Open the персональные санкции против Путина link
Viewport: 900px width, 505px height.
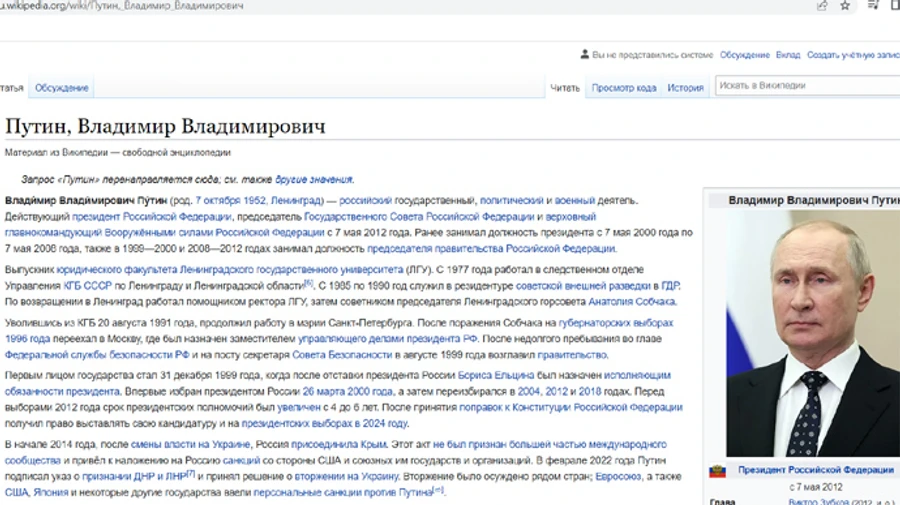pyautogui.click(x=343, y=493)
